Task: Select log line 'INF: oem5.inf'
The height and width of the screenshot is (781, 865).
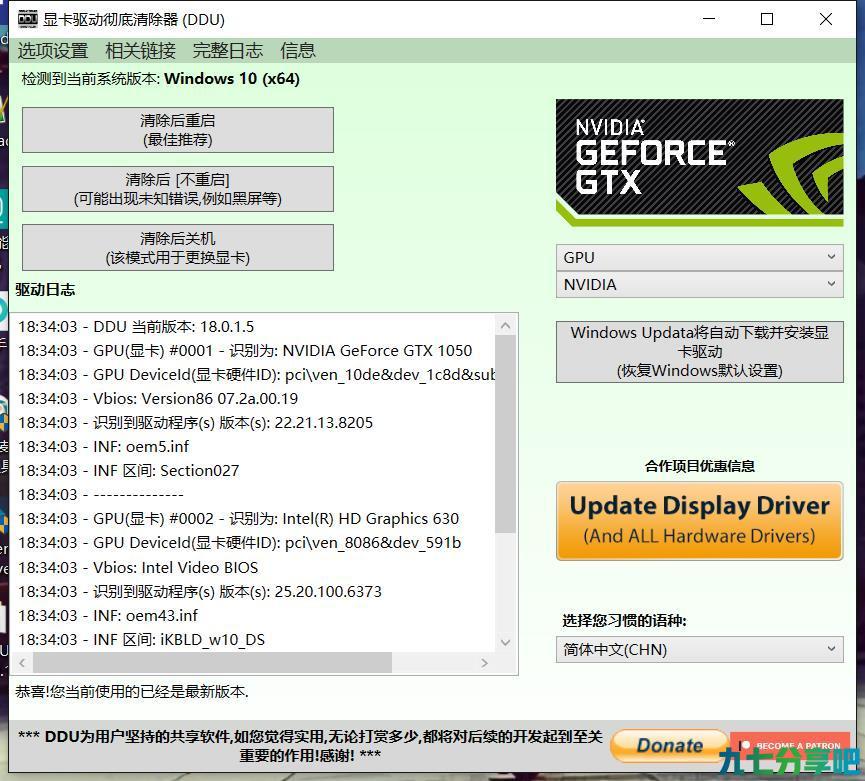Action: [103, 447]
